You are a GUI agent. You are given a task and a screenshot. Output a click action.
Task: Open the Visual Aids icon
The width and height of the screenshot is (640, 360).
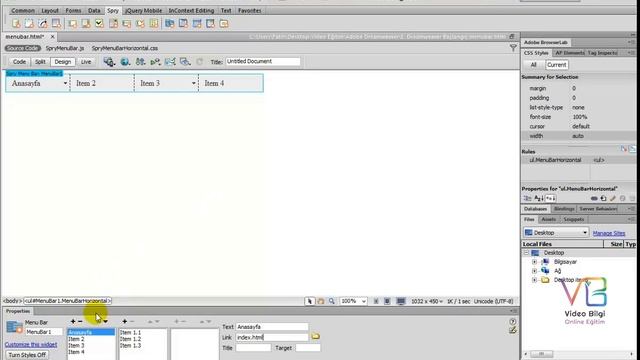tap(185, 62)
